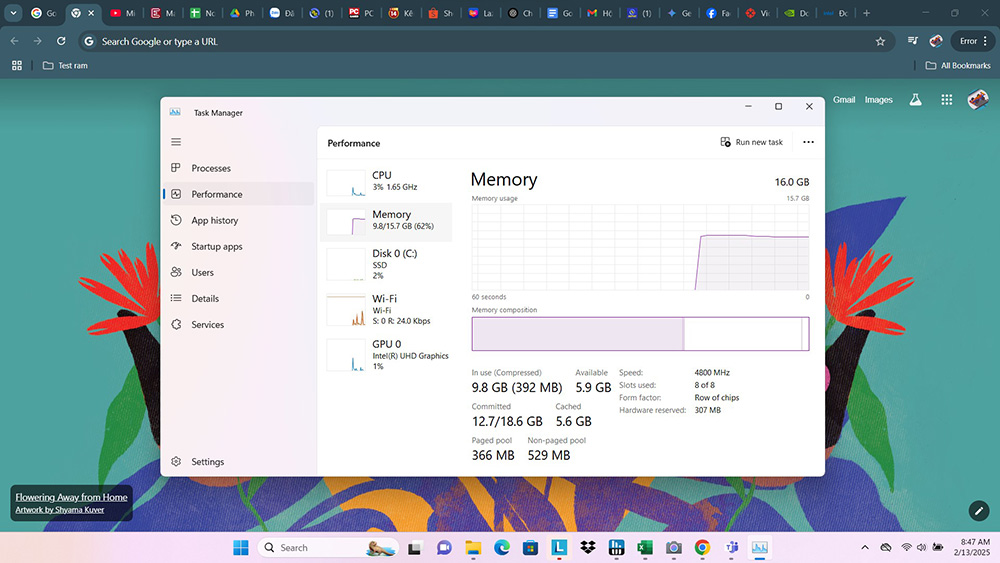Viewport: 1000px width, 563px height.
Task: Reload the page in Chrome
Action: (61, 41)
